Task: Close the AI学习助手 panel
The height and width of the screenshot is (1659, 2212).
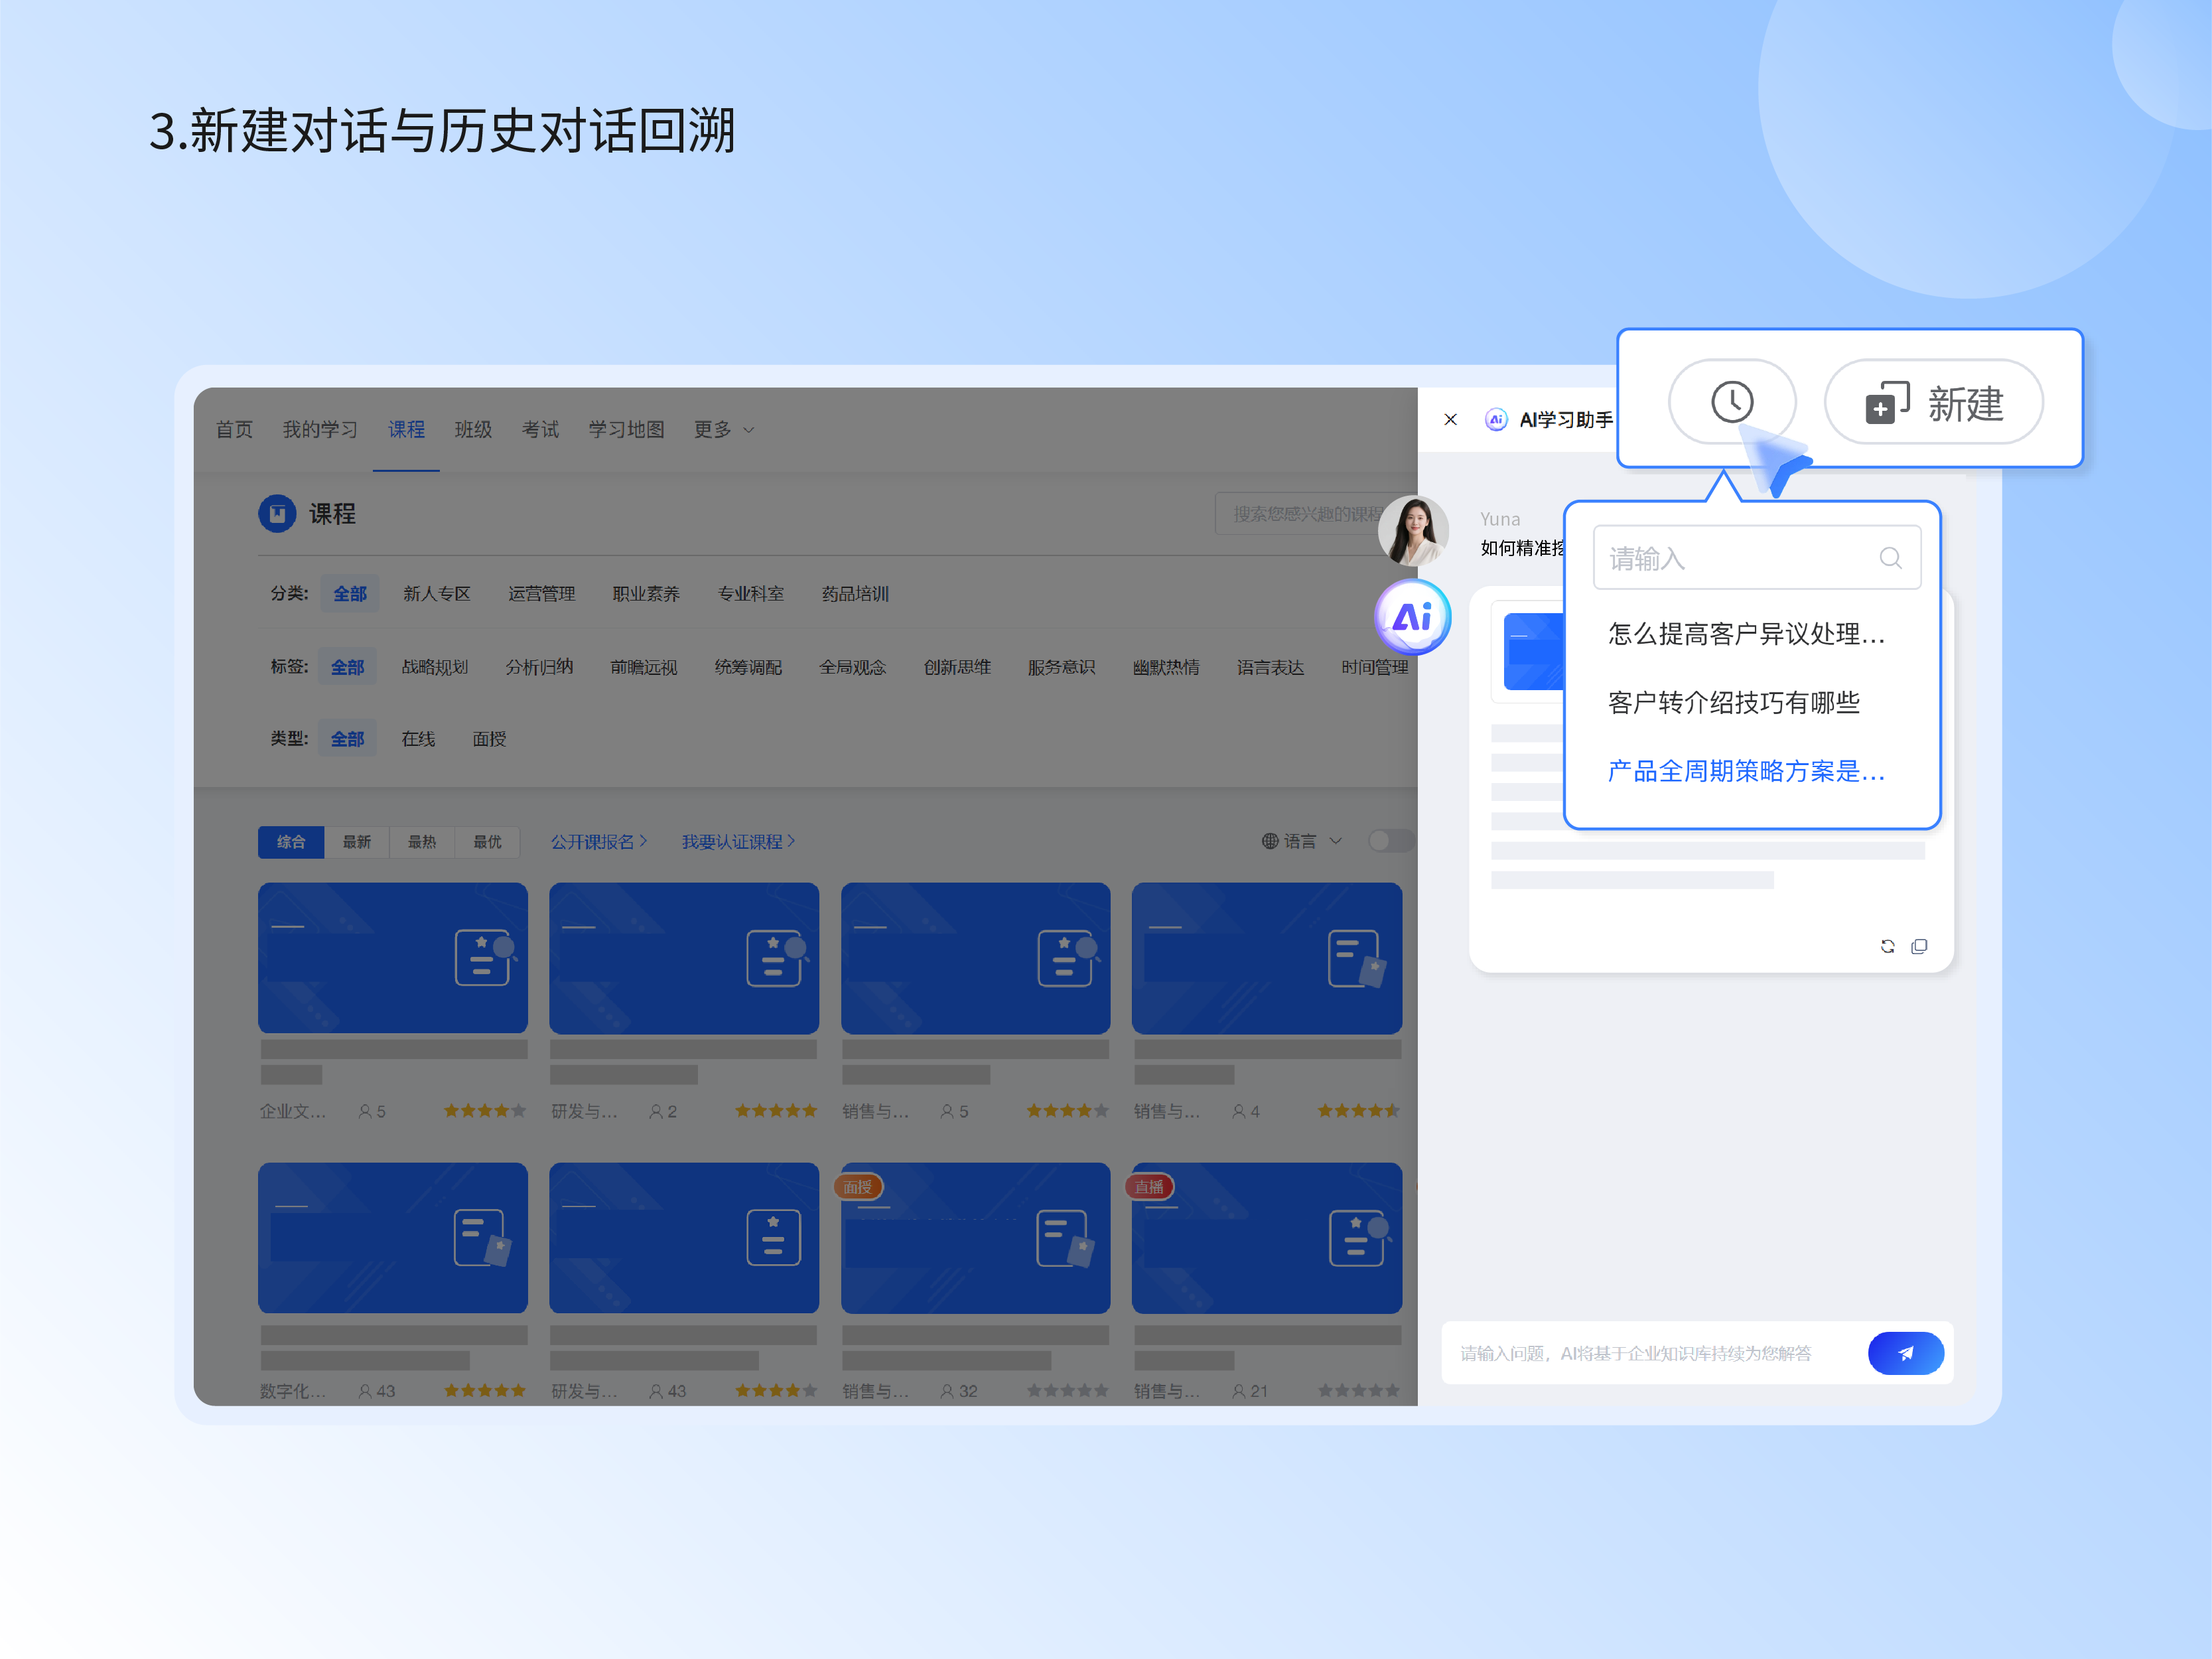Action: pyautogui.click(x=1450, y=419)
